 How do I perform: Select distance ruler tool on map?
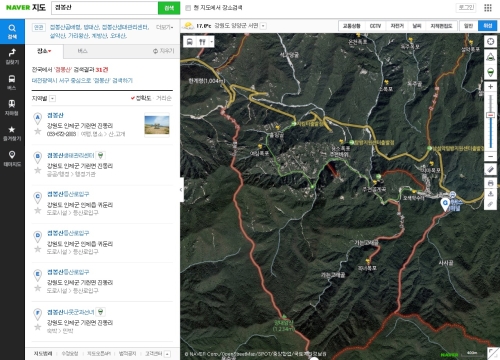(x=490, y=170)
